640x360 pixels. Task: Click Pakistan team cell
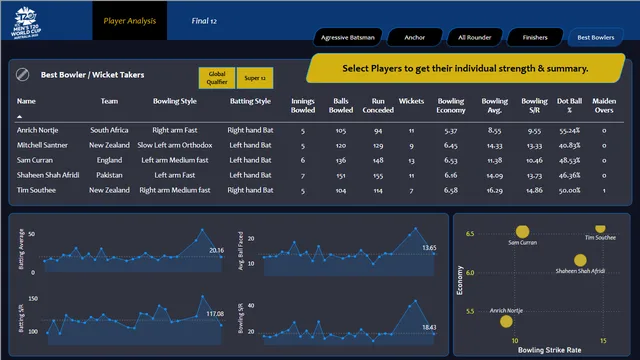pyautogui.click(x=109, y=175)
